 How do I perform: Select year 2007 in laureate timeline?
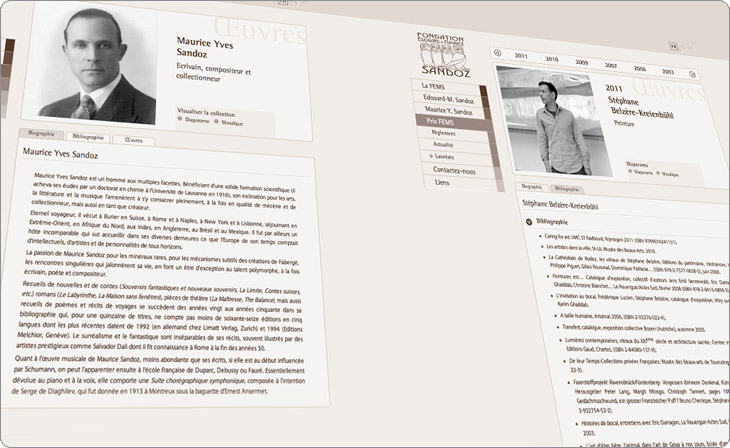[611, 66]
